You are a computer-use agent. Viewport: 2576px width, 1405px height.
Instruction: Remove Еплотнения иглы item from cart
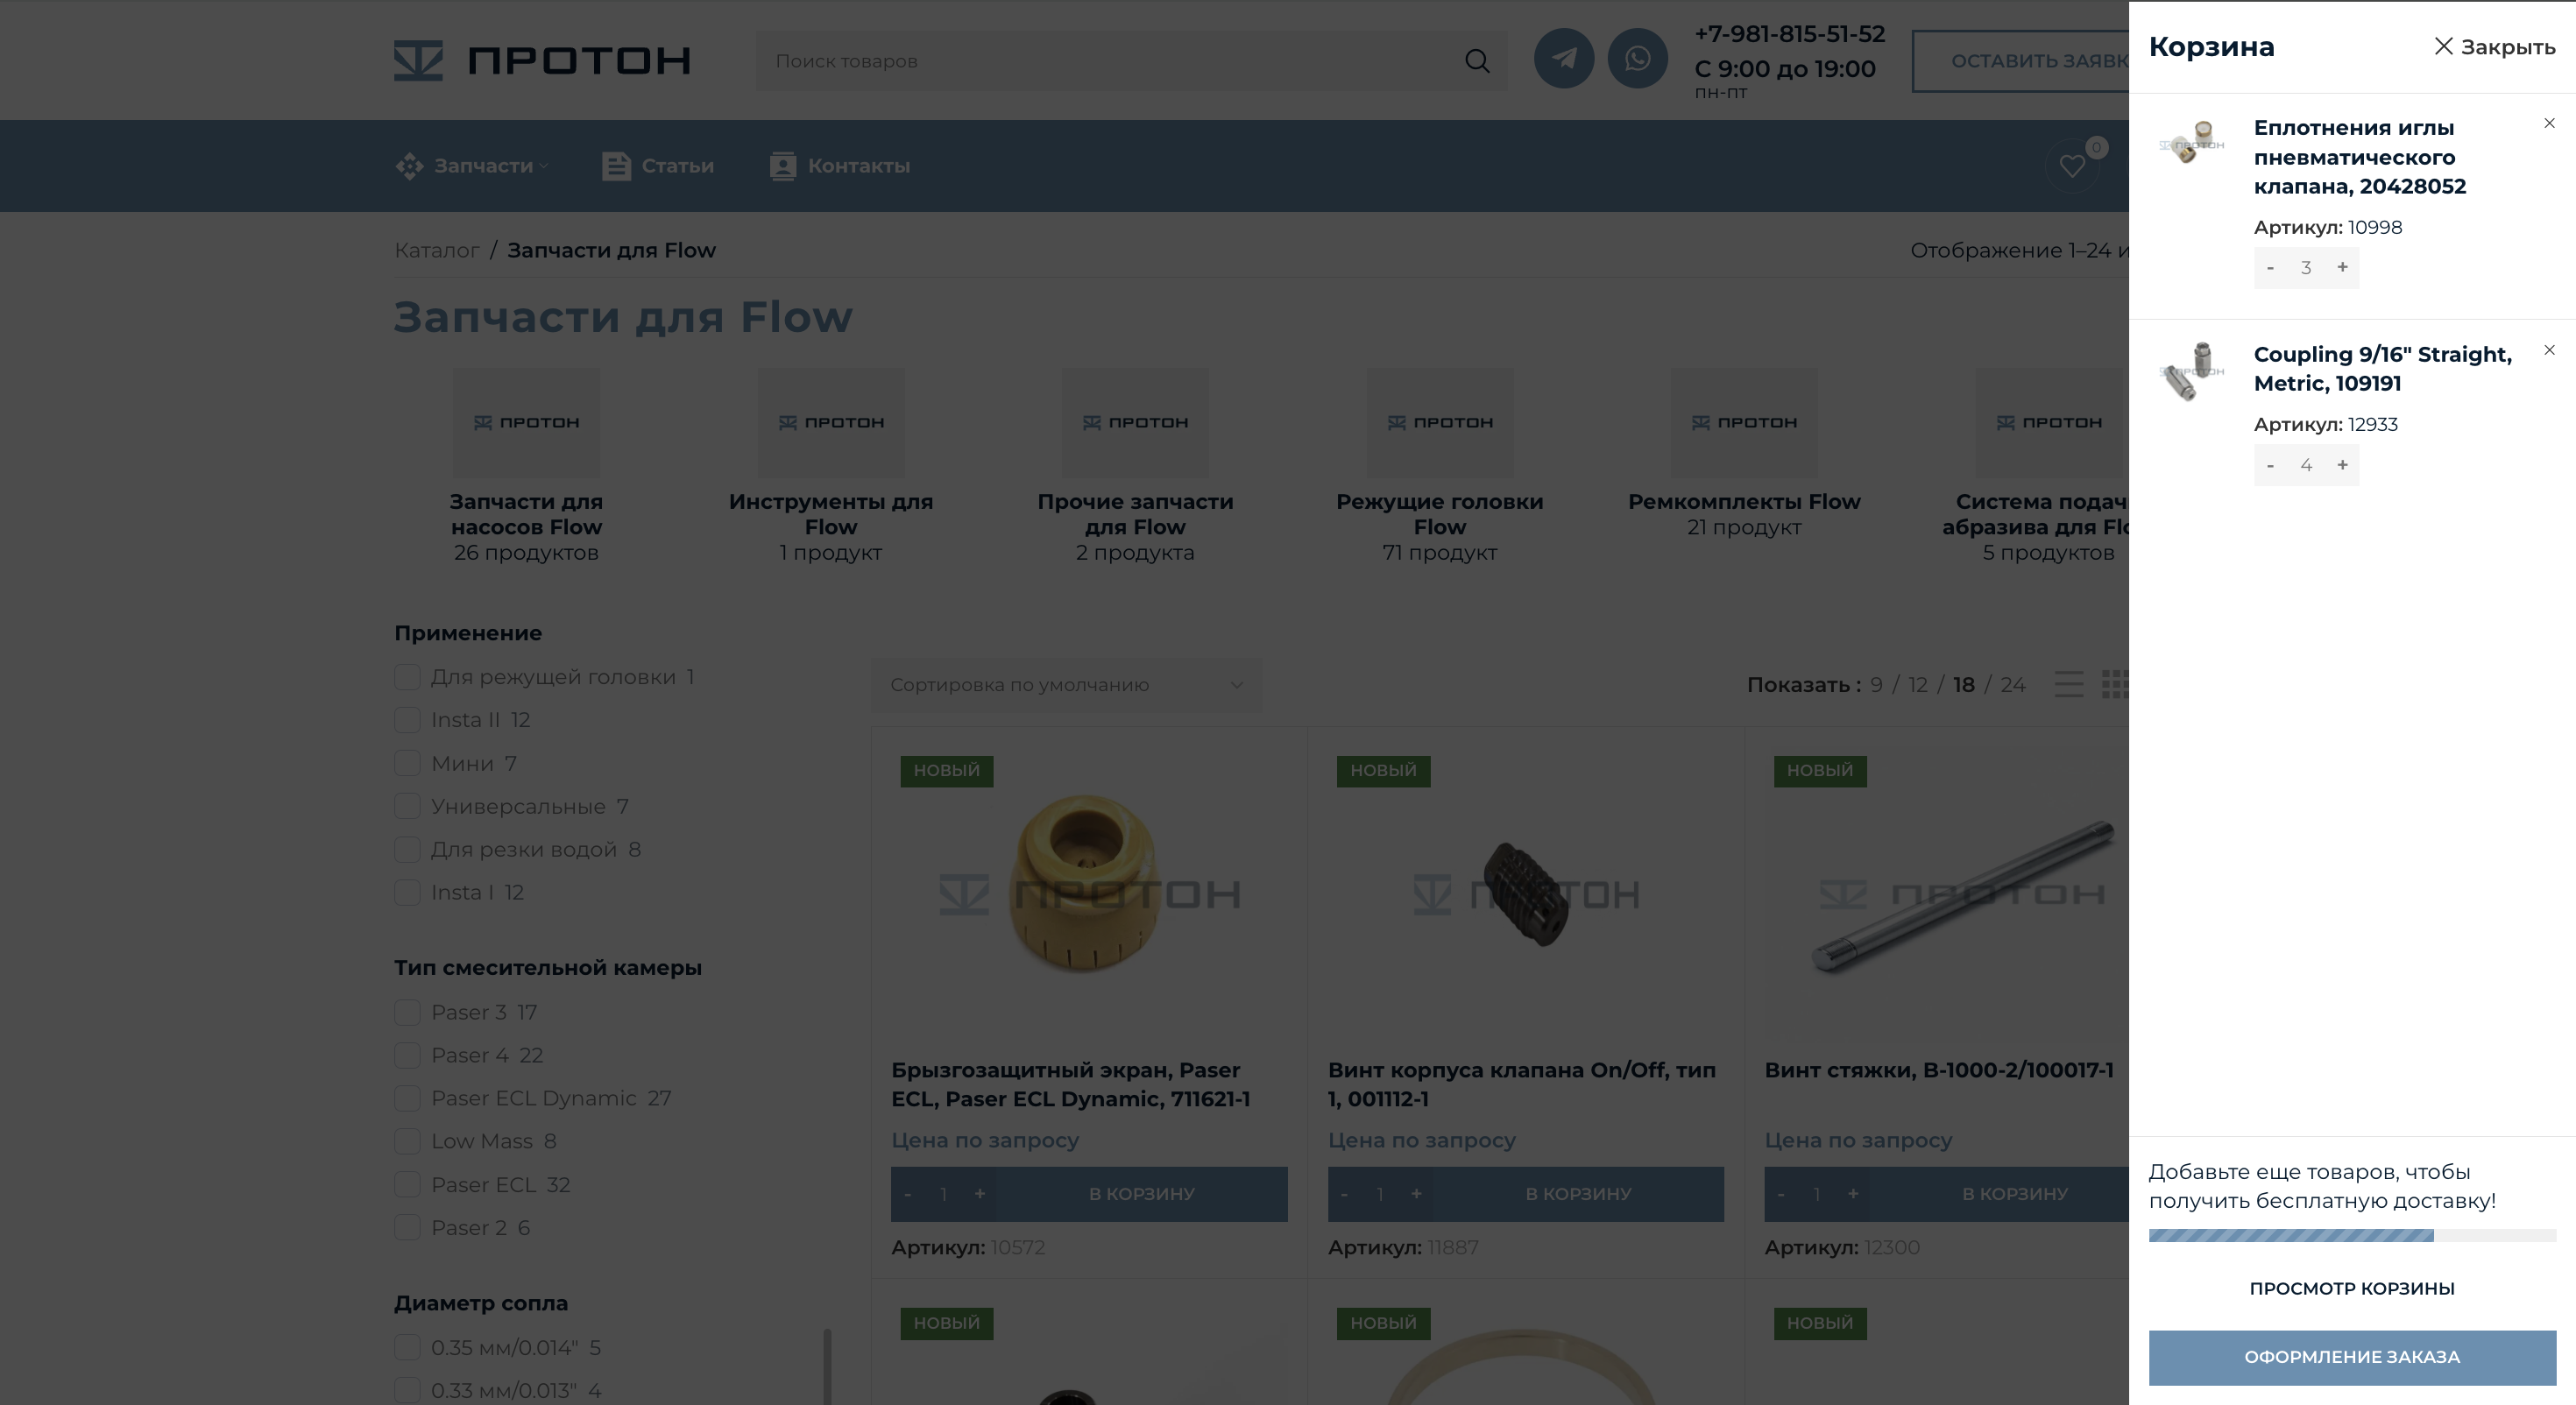(x=2549, y=123)
